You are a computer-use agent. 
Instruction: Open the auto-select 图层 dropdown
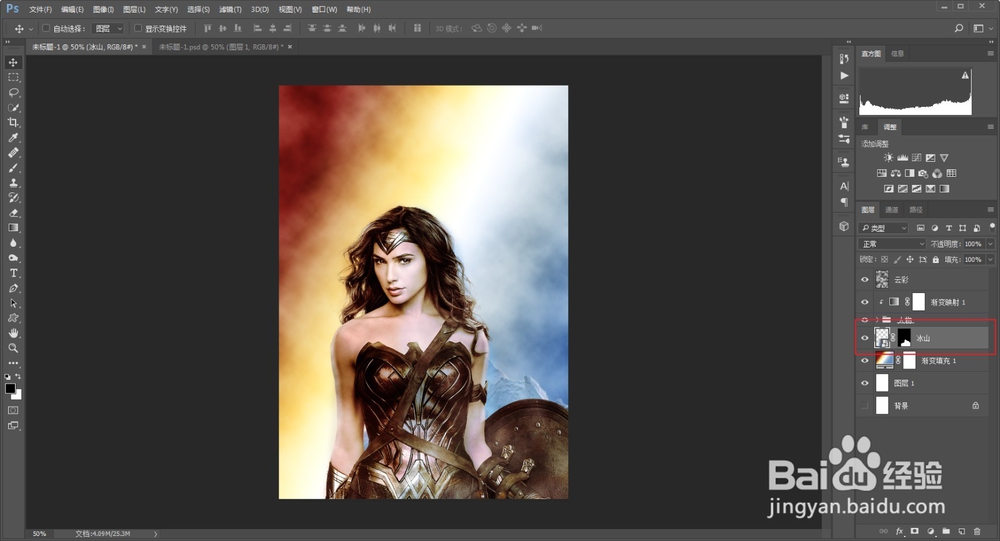108,29
